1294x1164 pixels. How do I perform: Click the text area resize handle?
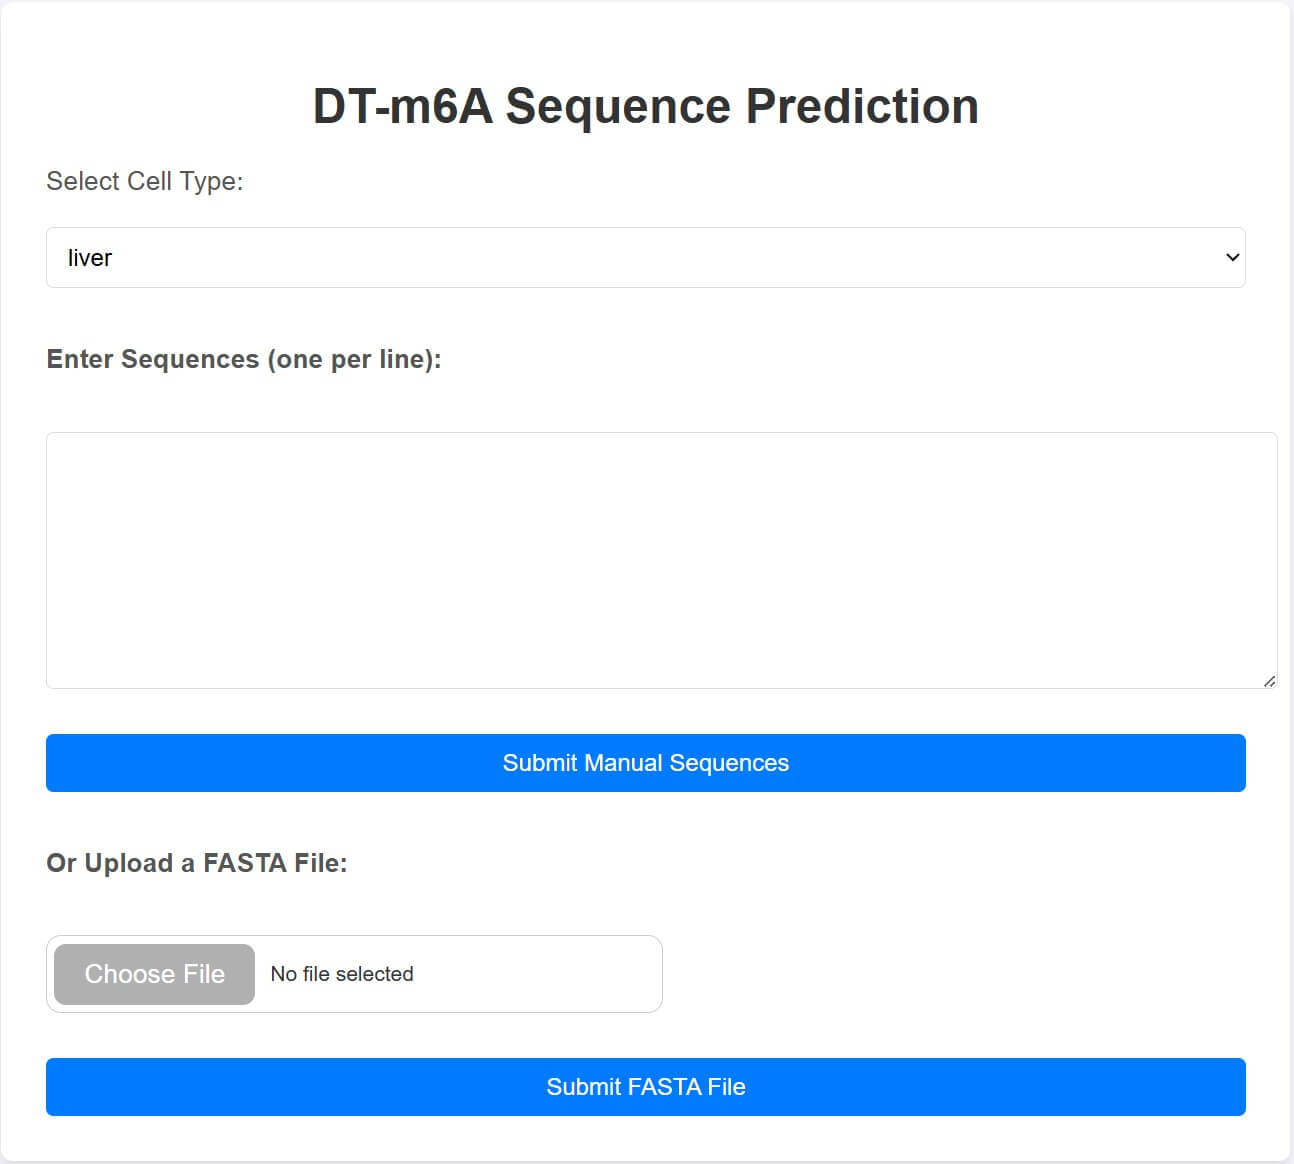pyautogui.click(x=1269, y=681)
